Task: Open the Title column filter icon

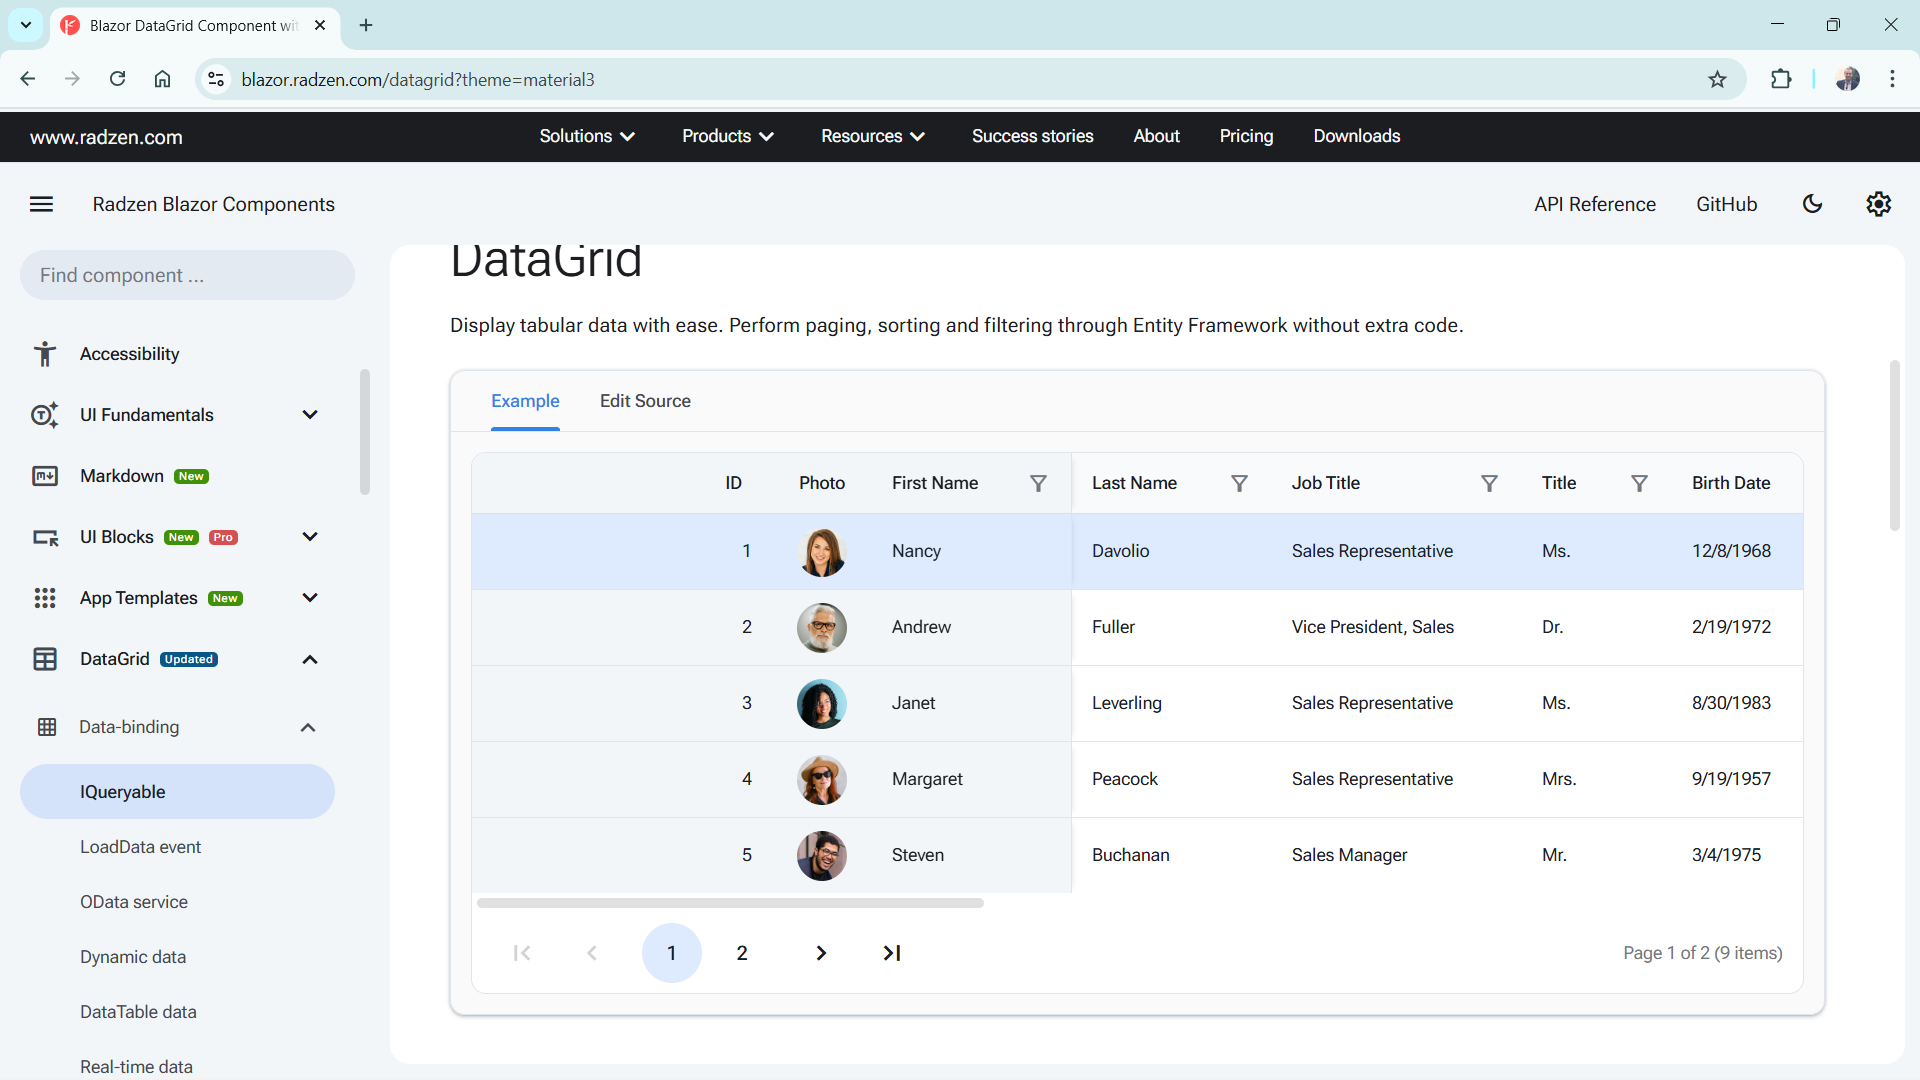Action: pyautogui.click(x=1639, y=484)
